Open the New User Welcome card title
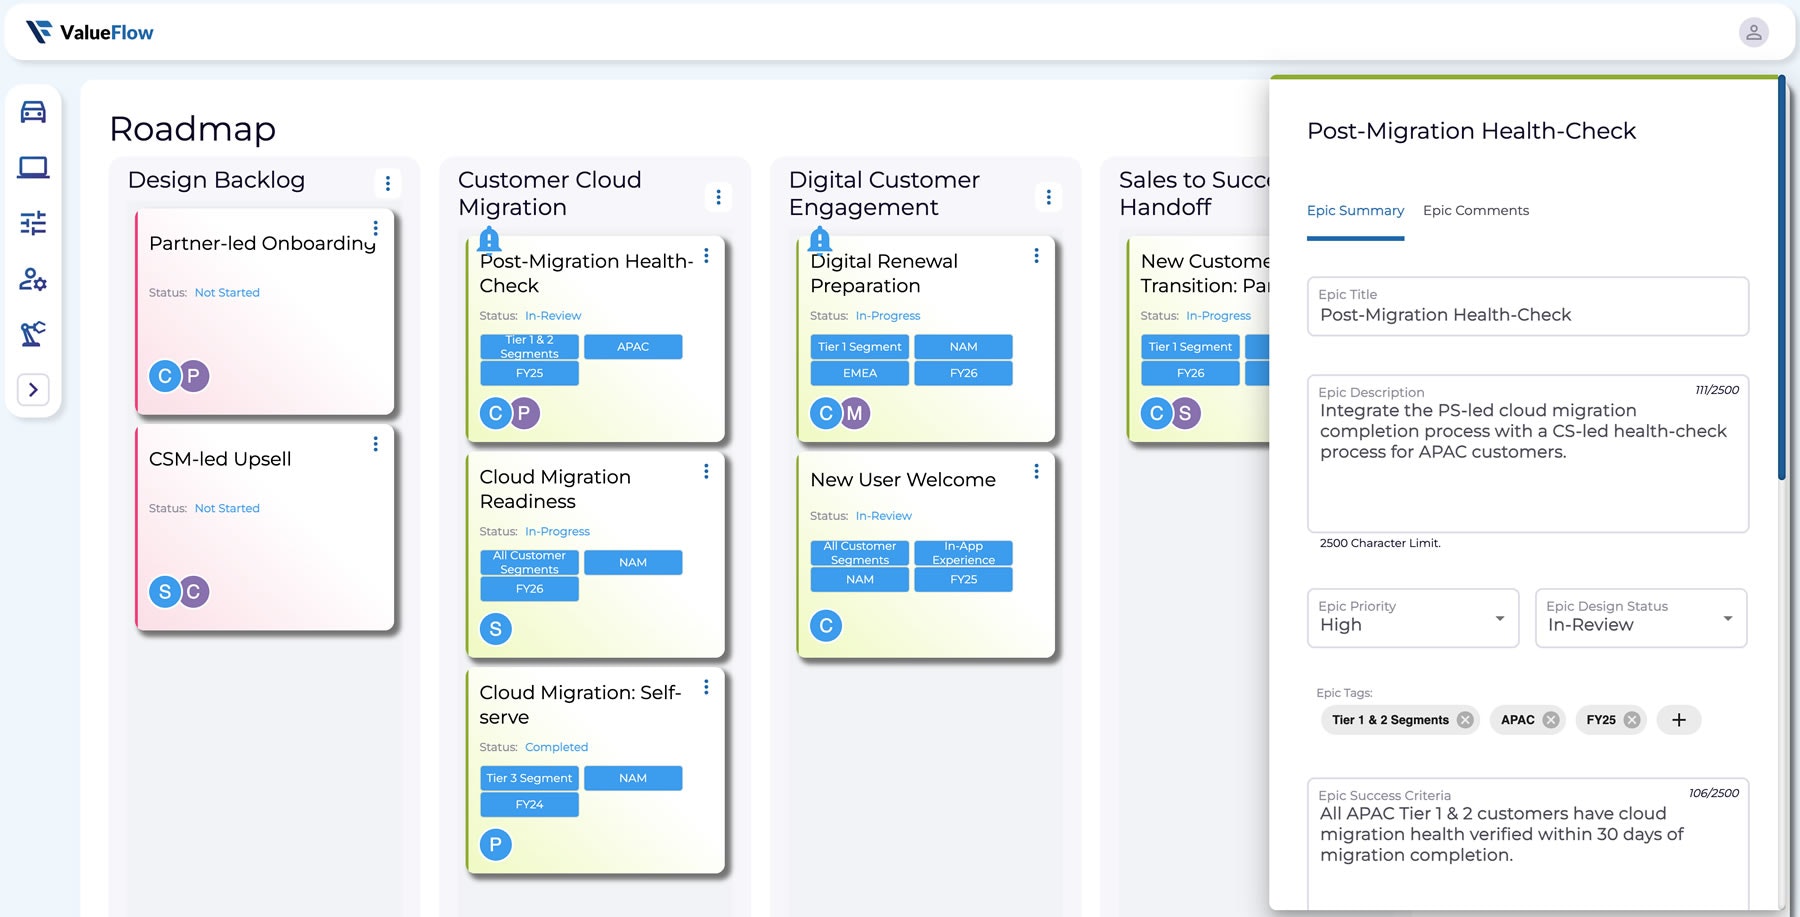Screen dimensions: 1800x917 (x=903, y=480)
